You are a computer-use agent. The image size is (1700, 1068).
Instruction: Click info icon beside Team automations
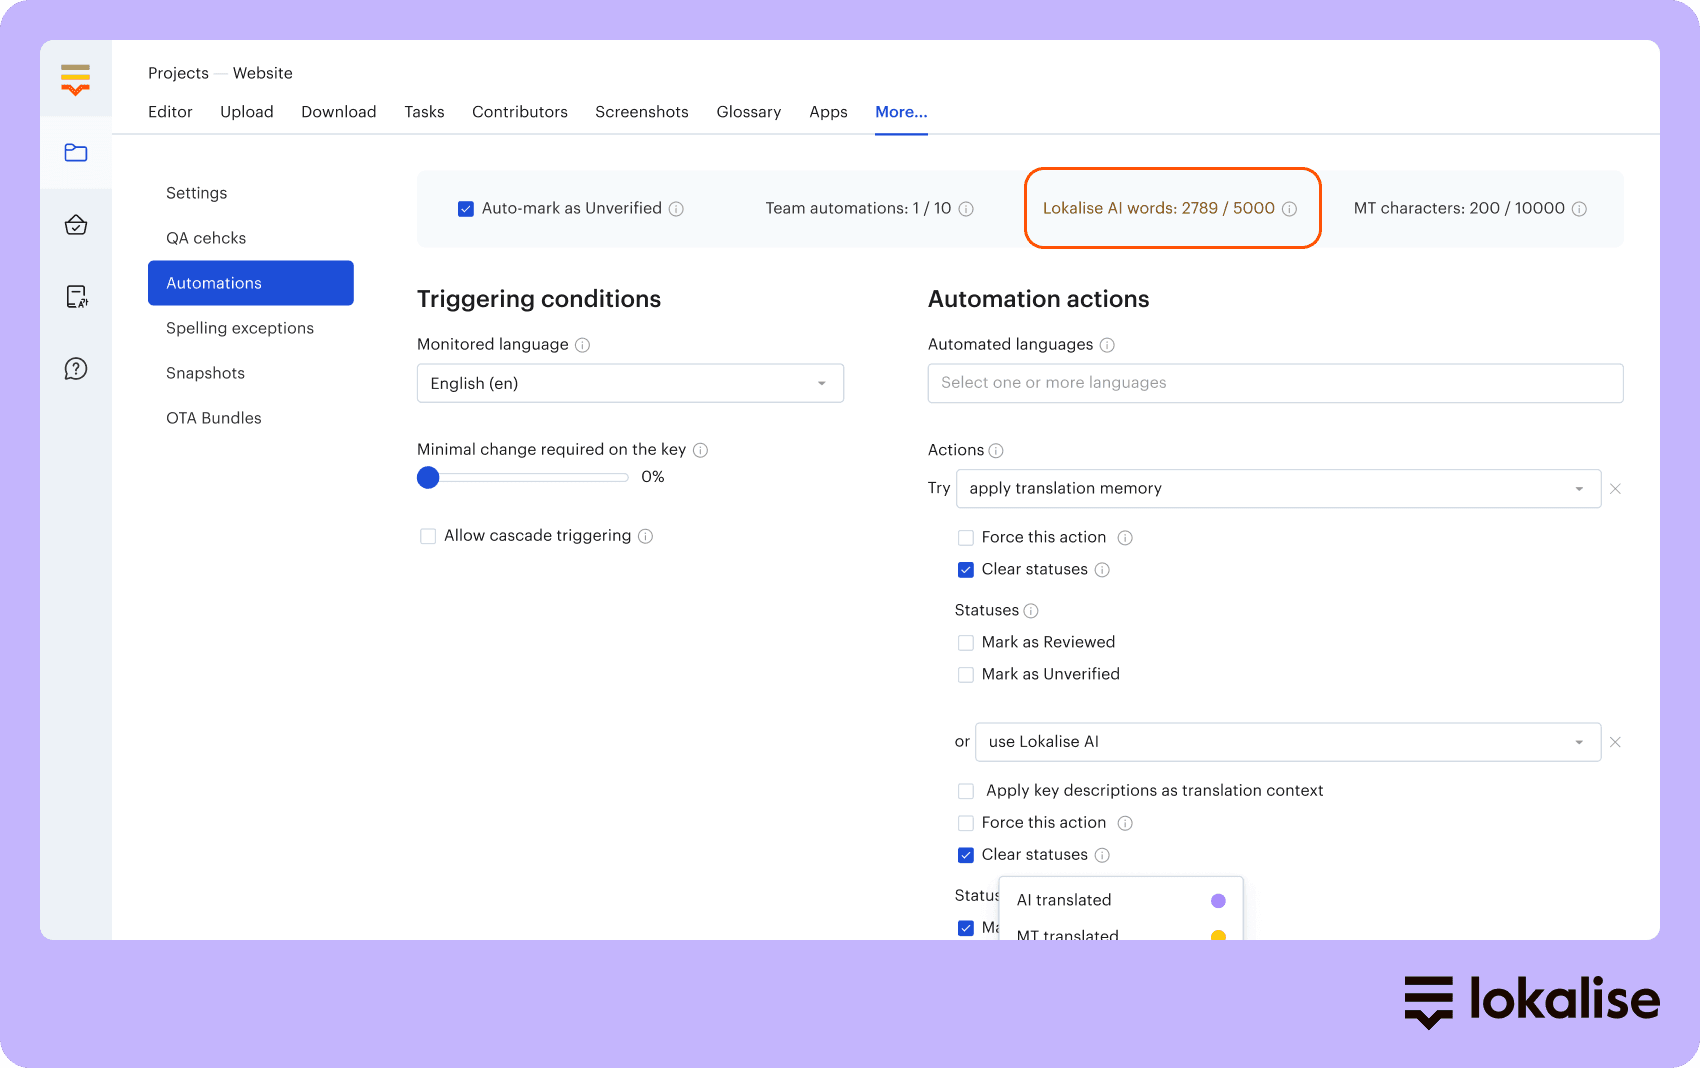pyautogui.click(x=966, y=209)
